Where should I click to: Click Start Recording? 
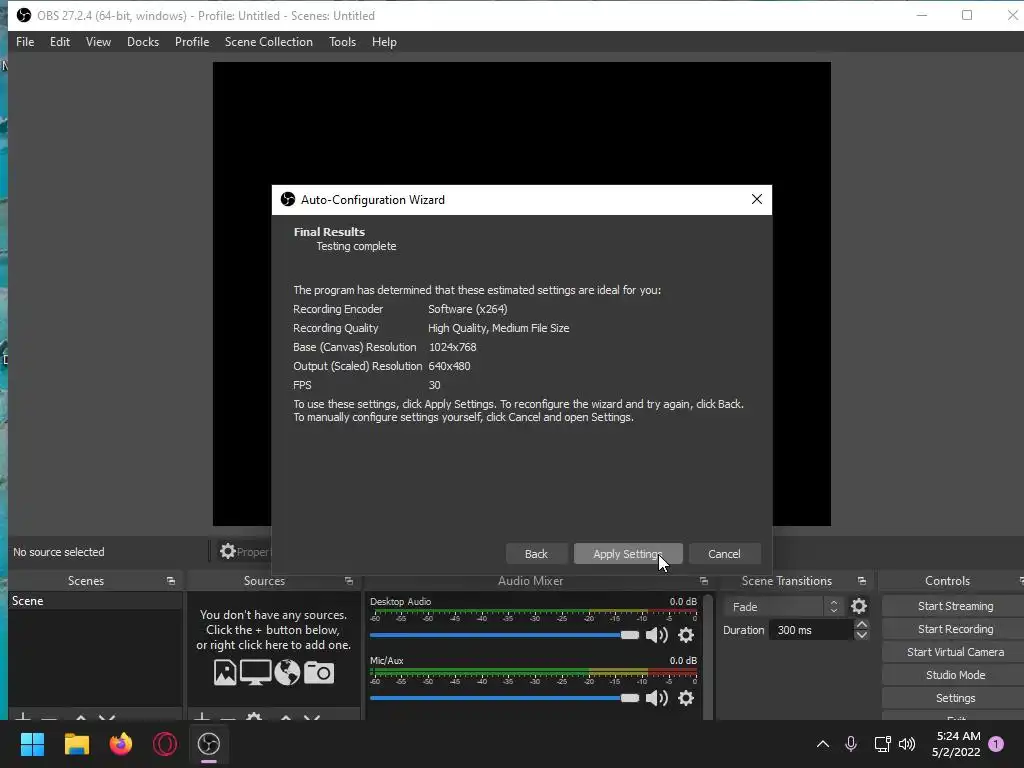pos(955,629)
